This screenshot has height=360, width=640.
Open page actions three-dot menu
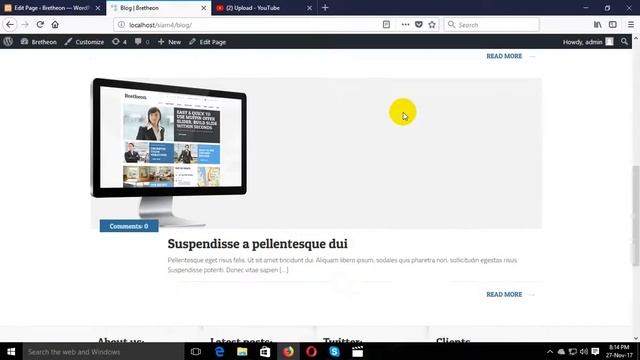coord(405,24)
